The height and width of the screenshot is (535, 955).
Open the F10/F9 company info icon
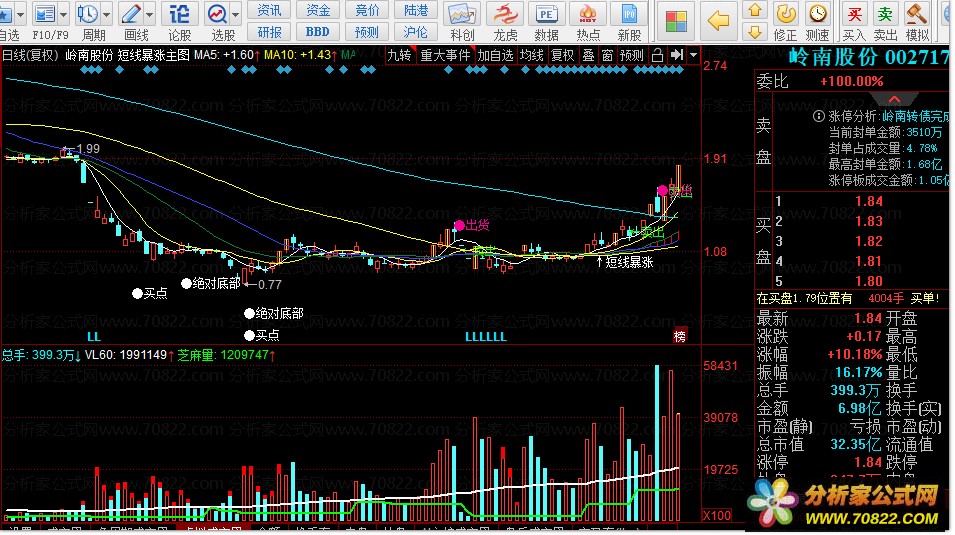coord(45,13)
